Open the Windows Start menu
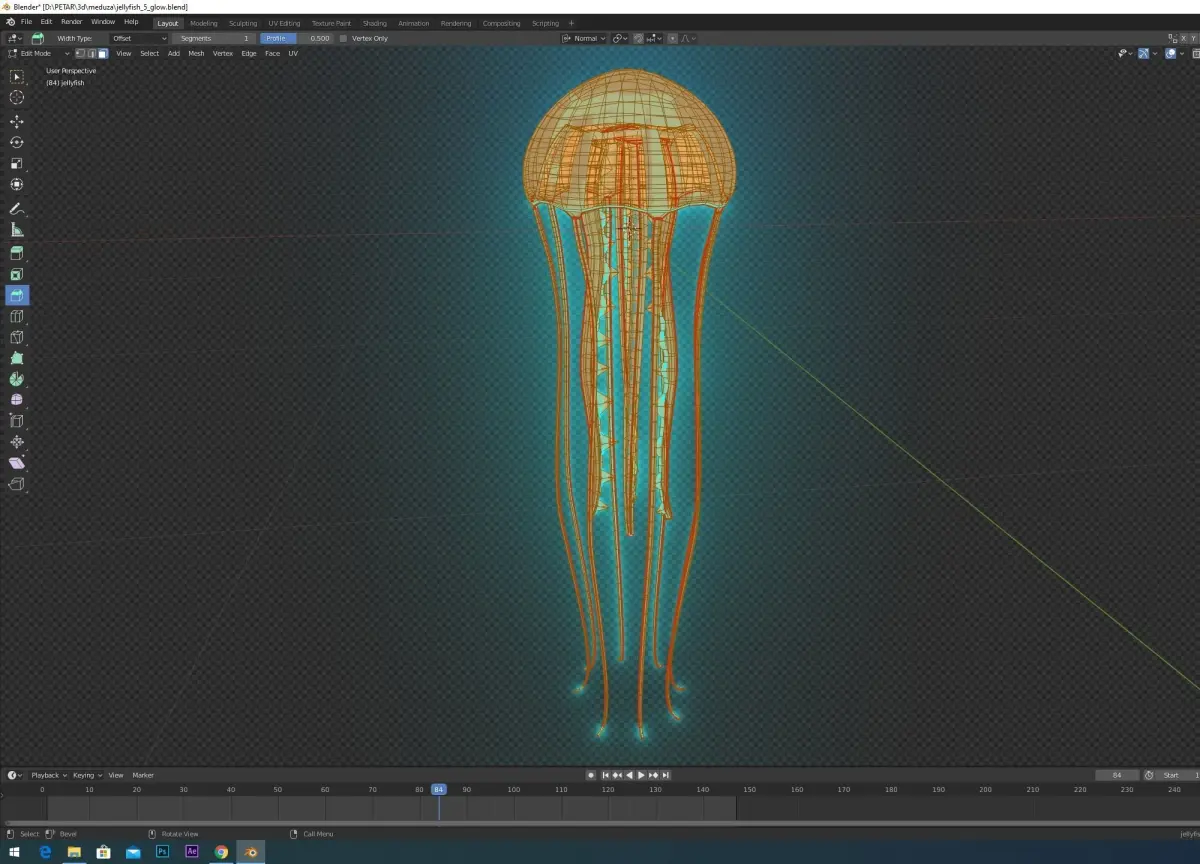The height and width of the screenshot is (864, 1200). 15,852
